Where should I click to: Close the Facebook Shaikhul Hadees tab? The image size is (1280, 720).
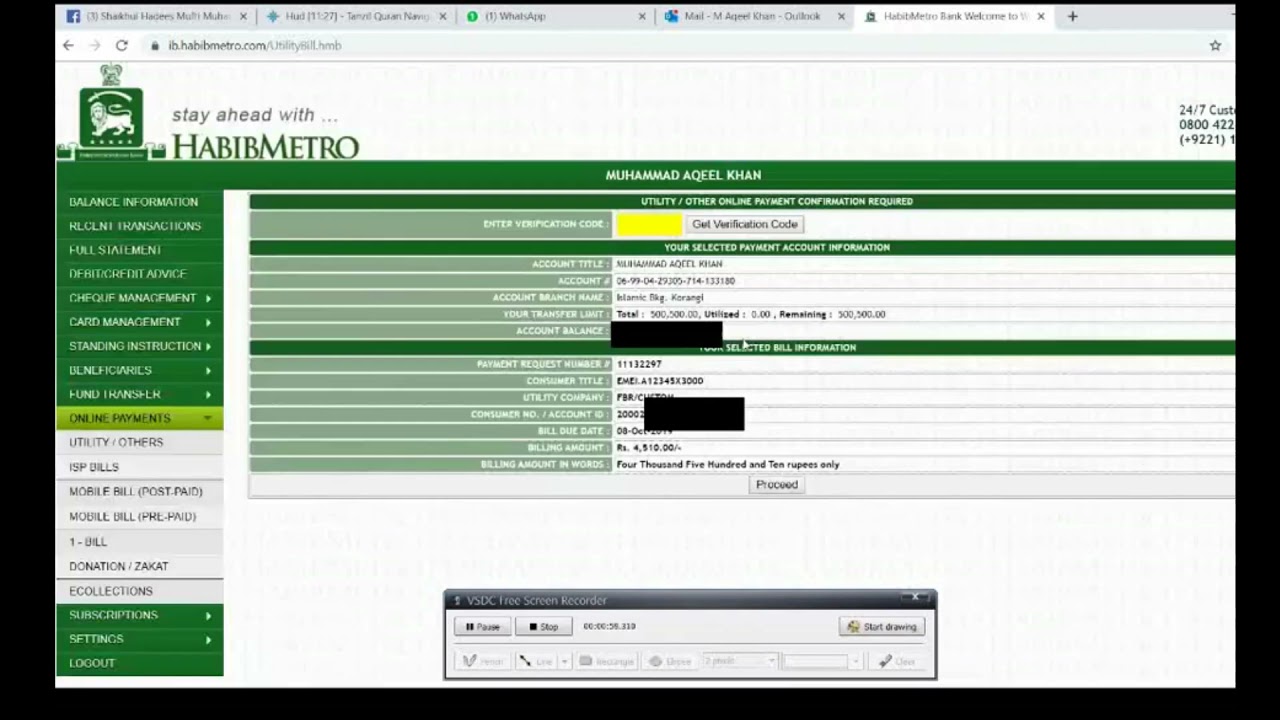(x=243, y=16)
